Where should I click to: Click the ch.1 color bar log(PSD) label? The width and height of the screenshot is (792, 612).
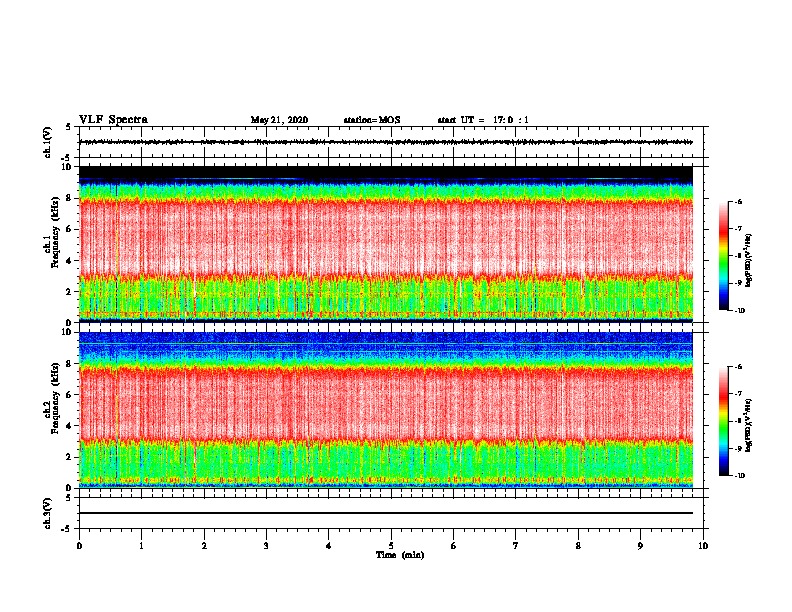click(748, 261)
